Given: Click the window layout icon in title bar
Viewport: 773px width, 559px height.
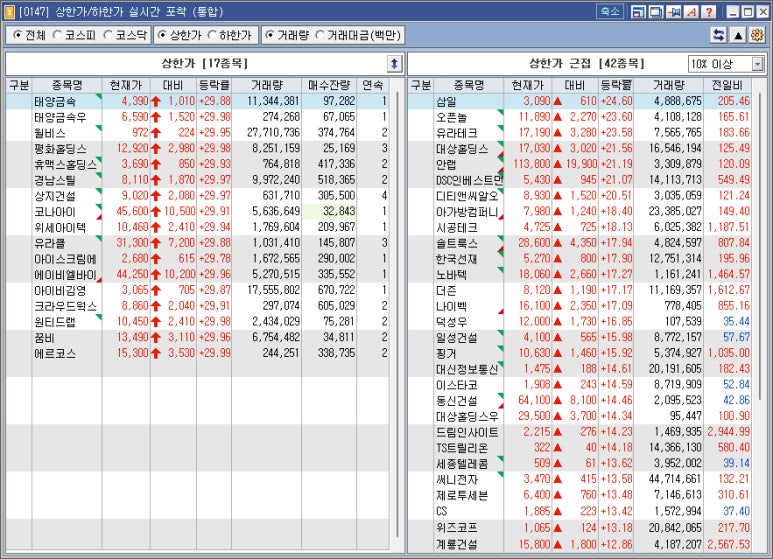Looking at the screenshot, I should coord(638,12).
